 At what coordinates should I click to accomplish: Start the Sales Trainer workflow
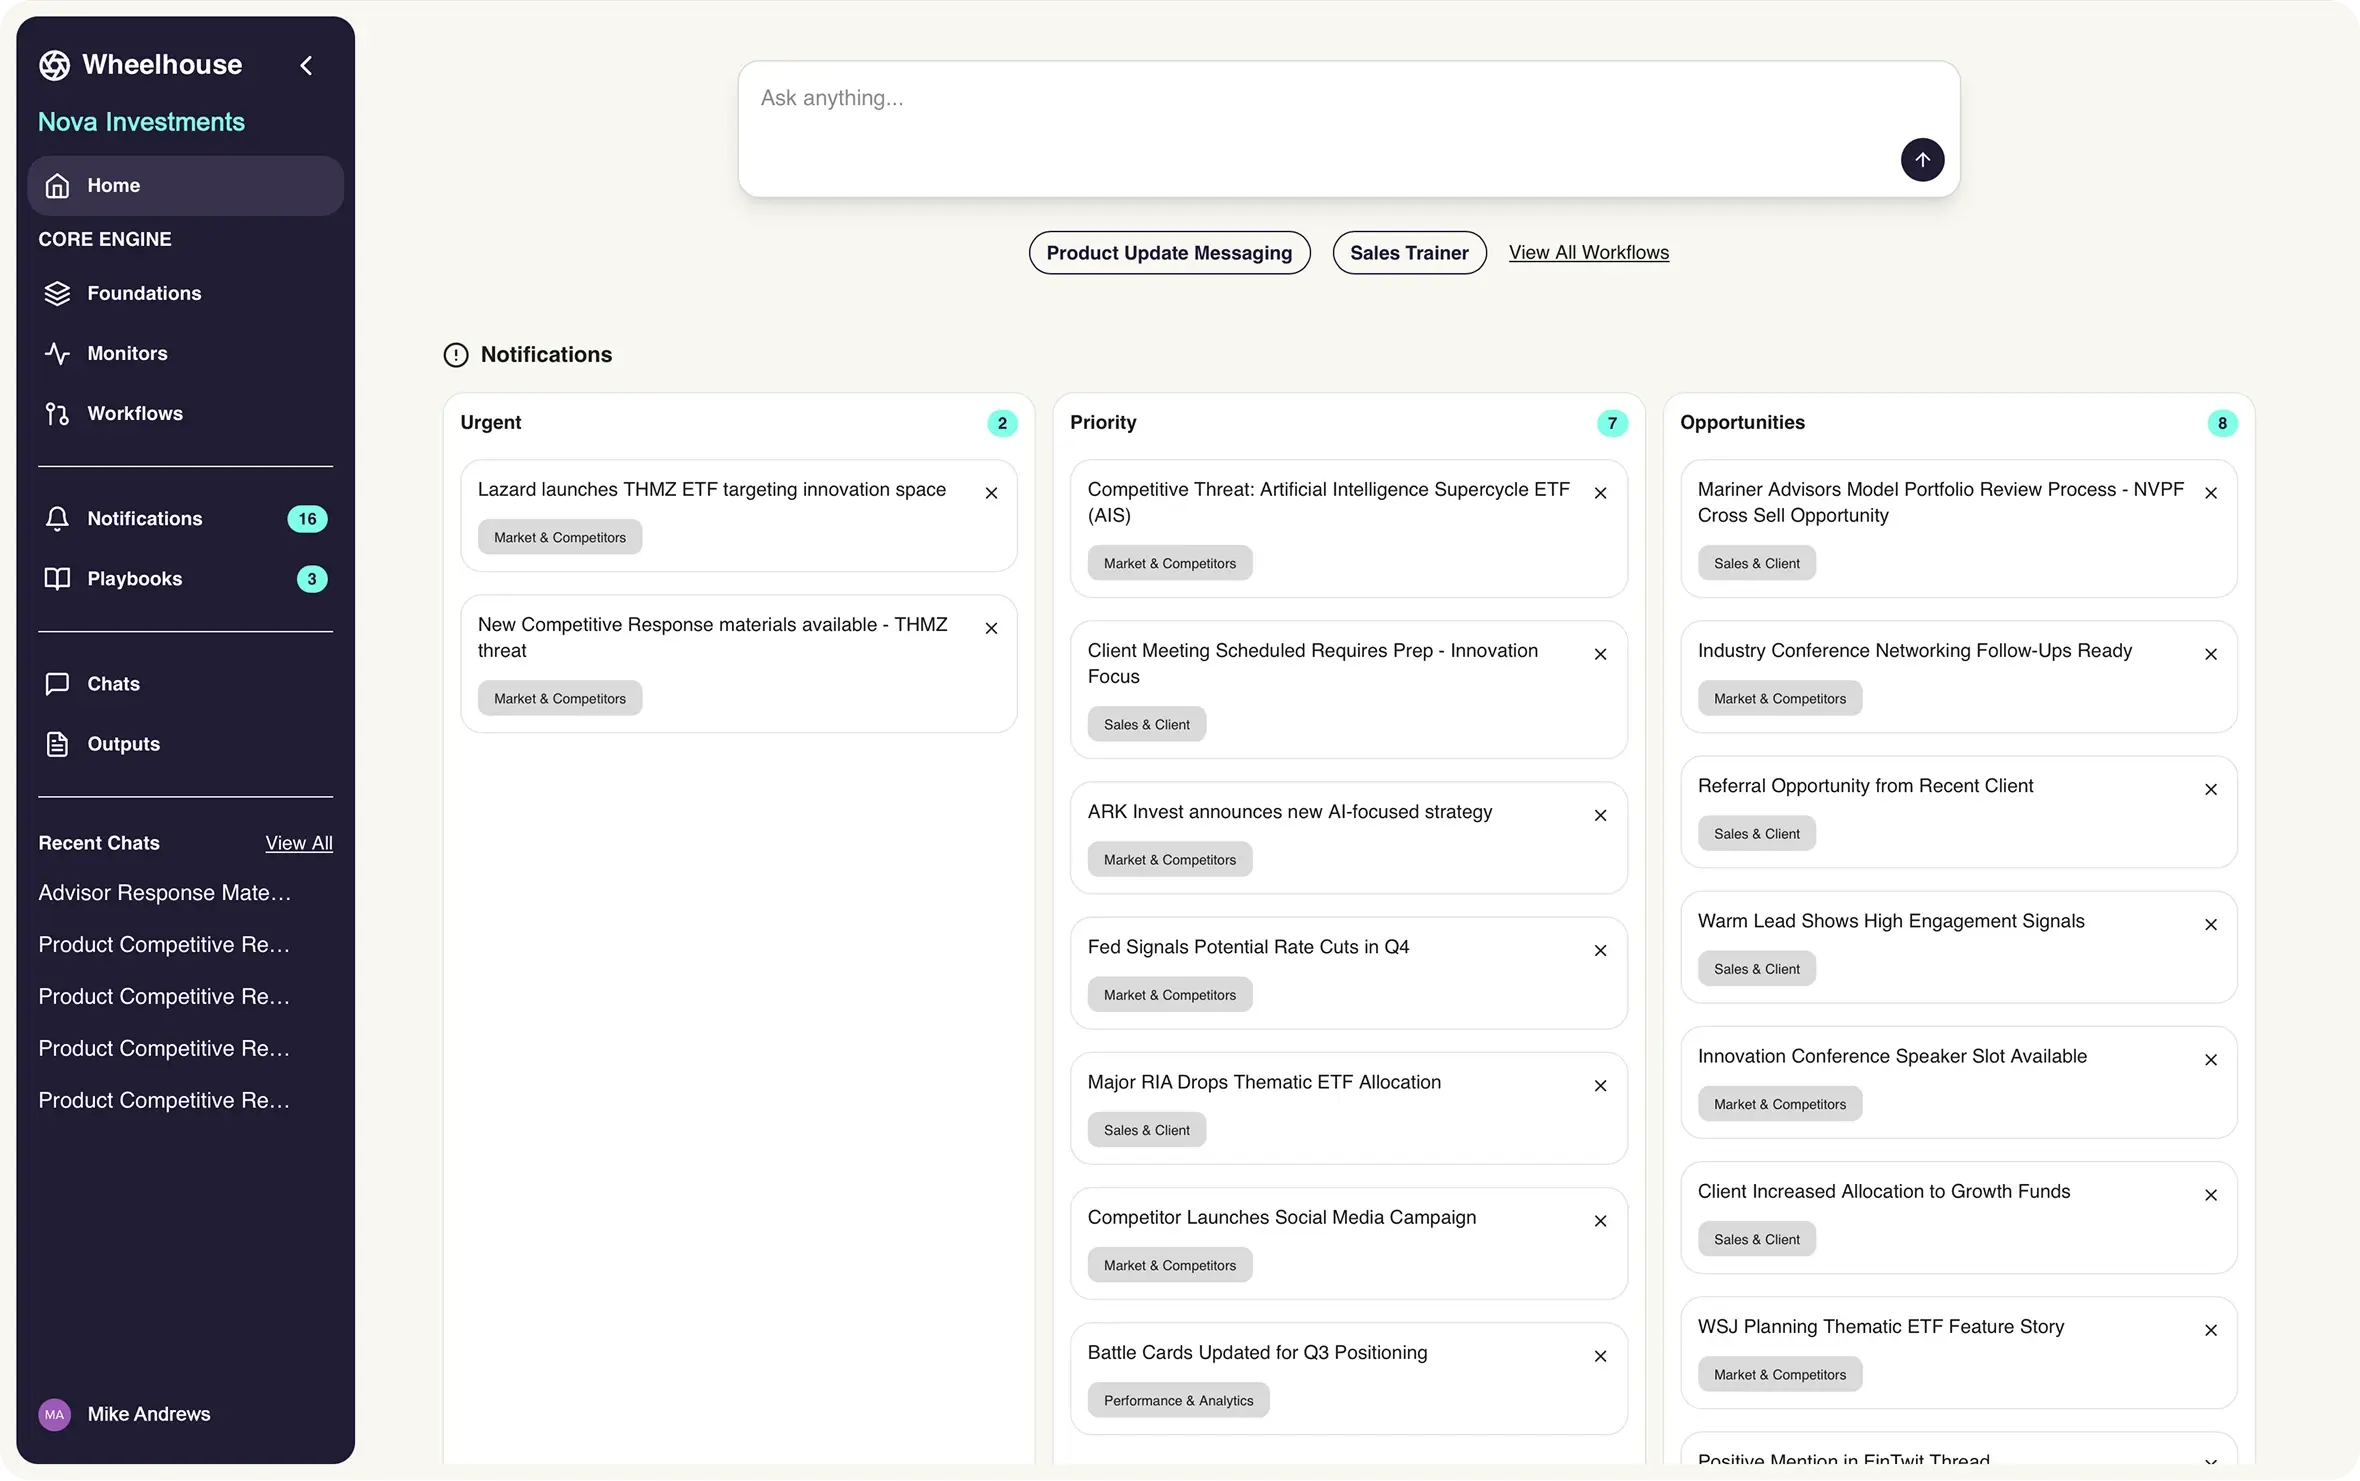(x=1409, y=253)
